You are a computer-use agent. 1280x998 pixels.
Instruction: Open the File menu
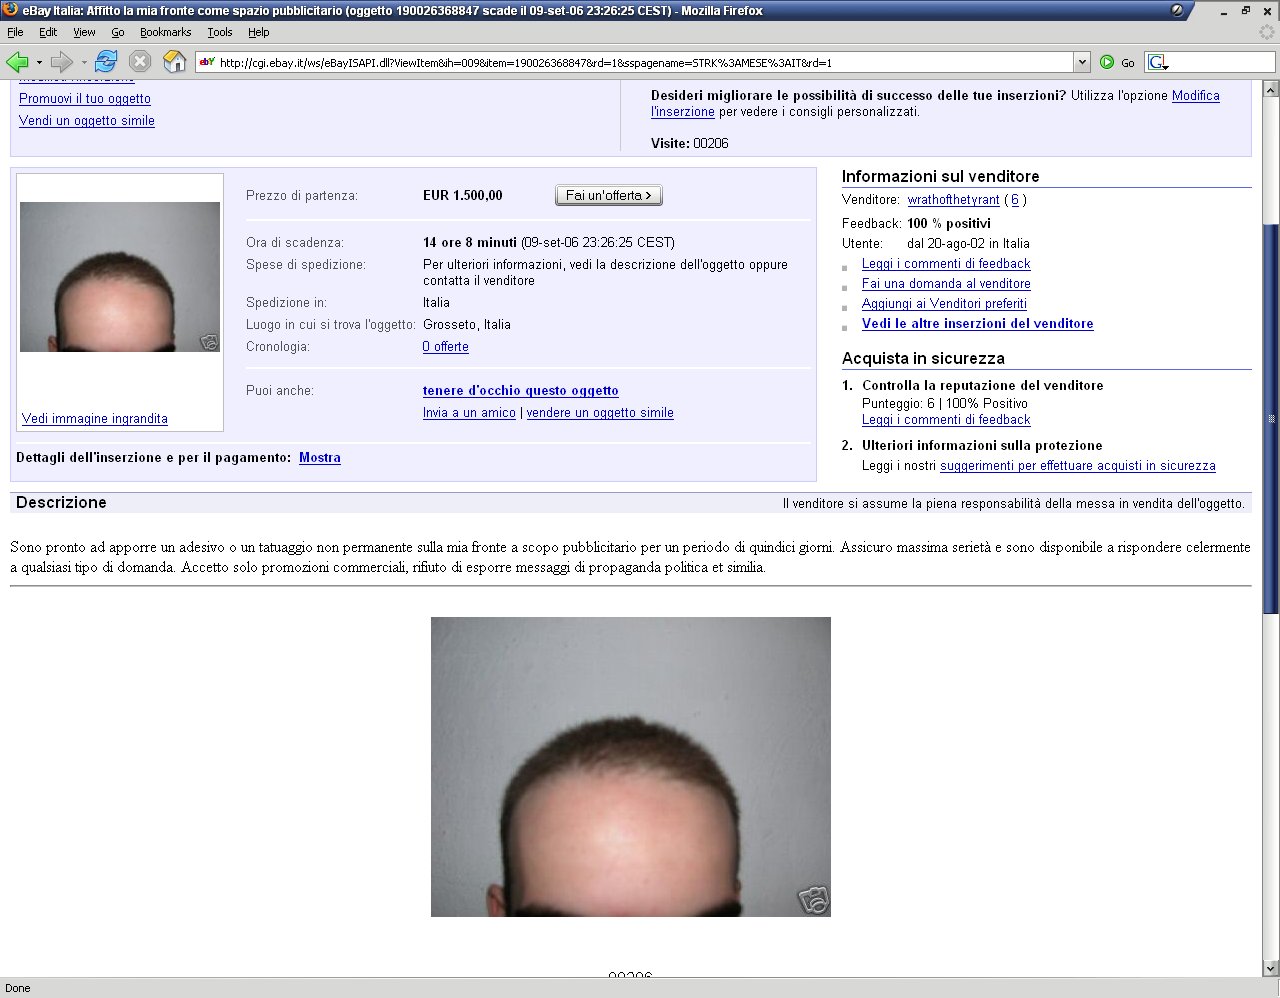[x=15, y=32]
